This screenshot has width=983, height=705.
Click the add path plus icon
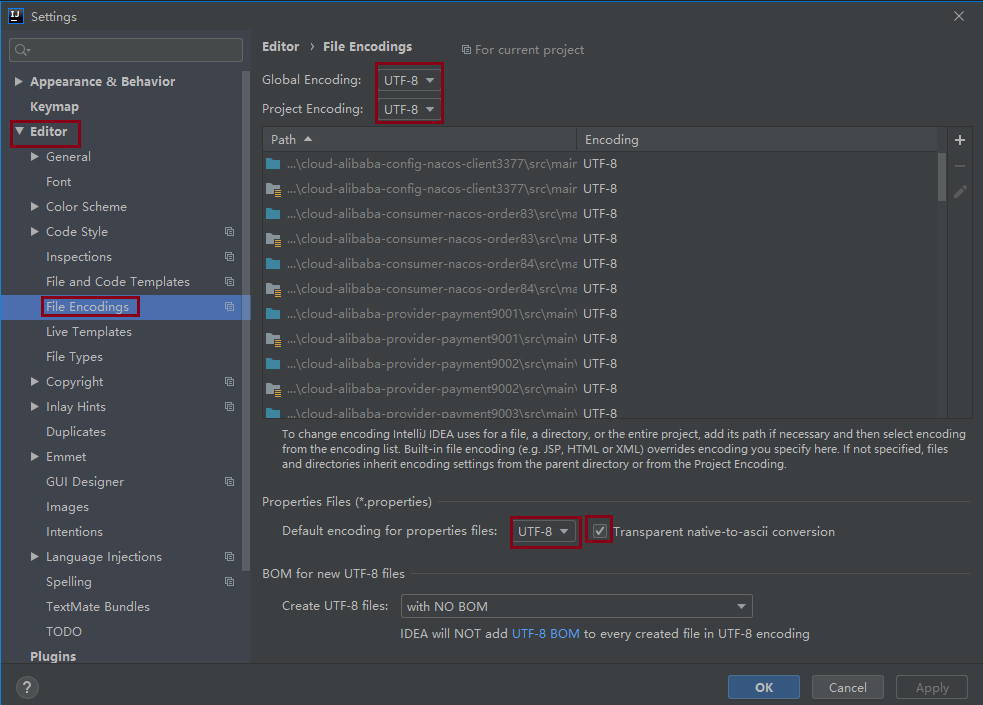960,140
